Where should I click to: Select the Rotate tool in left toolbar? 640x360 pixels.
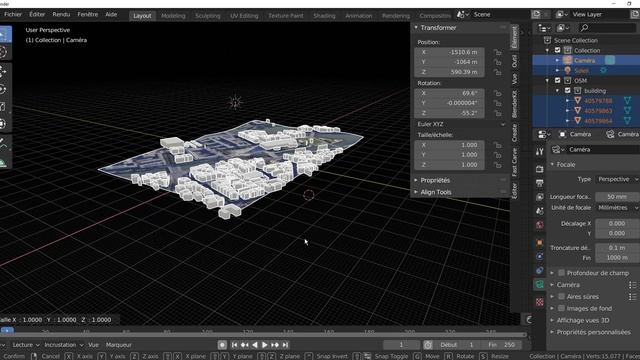click(3, 89)
